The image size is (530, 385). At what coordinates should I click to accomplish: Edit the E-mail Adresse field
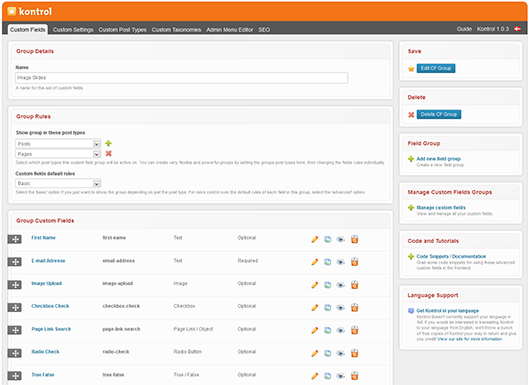(x=315, y=262)
